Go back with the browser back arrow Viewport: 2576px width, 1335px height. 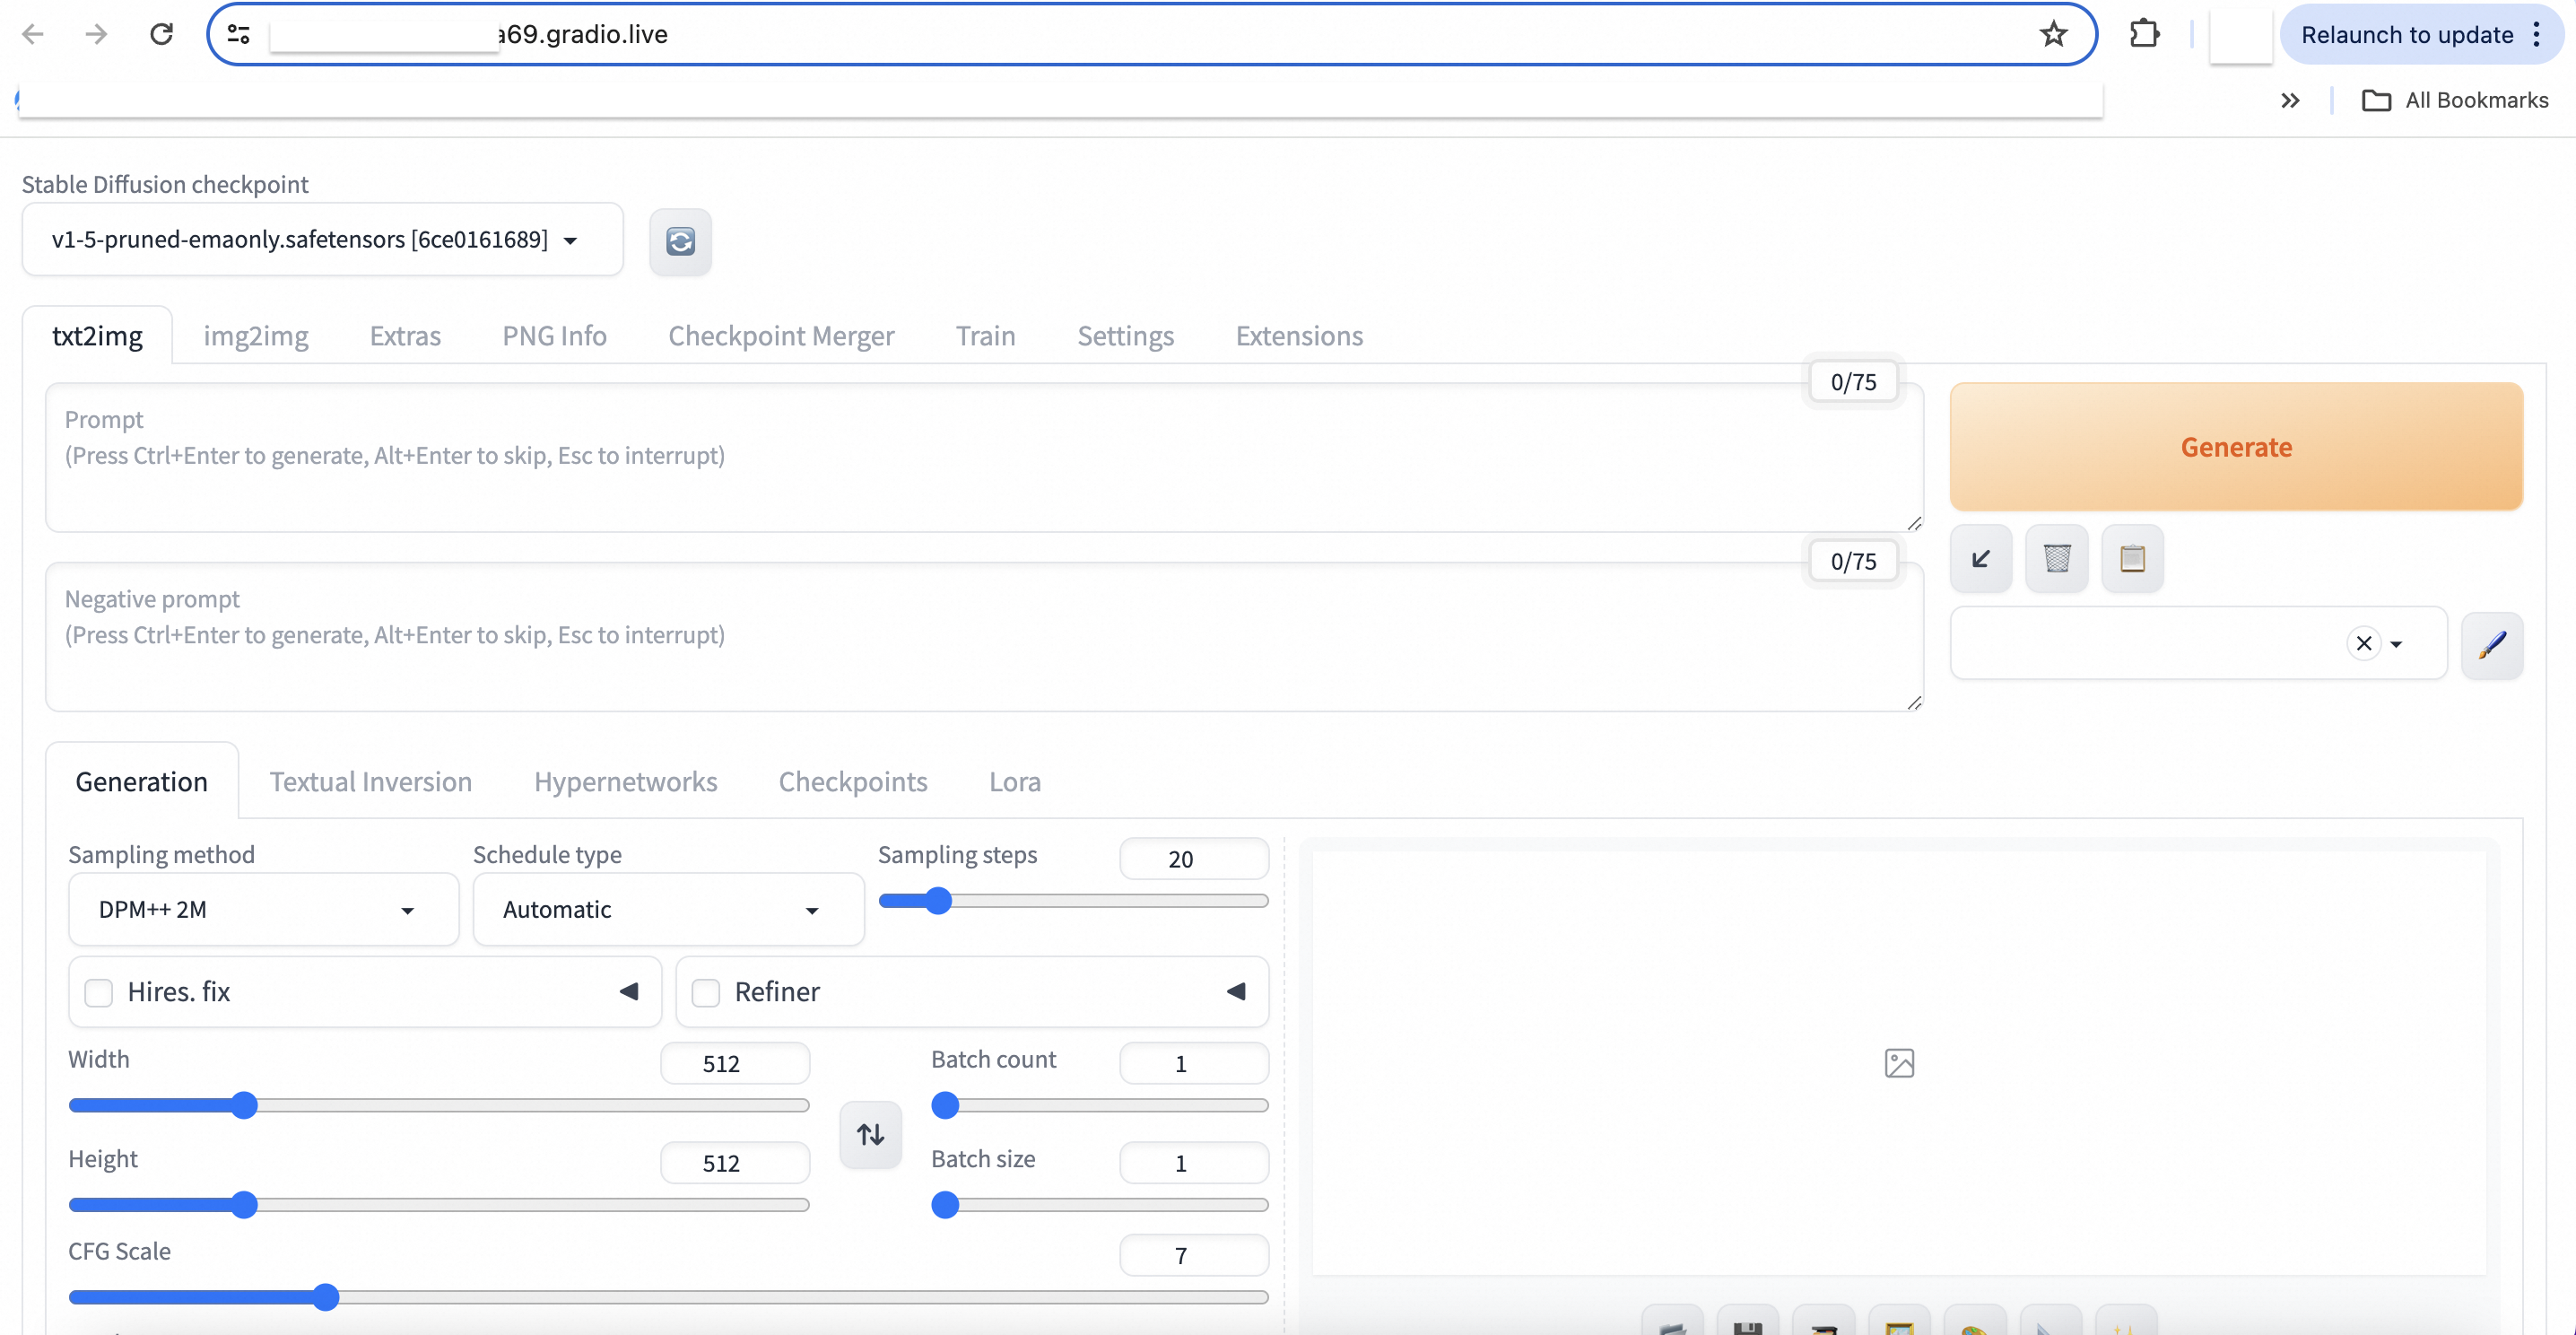point(33,34)
